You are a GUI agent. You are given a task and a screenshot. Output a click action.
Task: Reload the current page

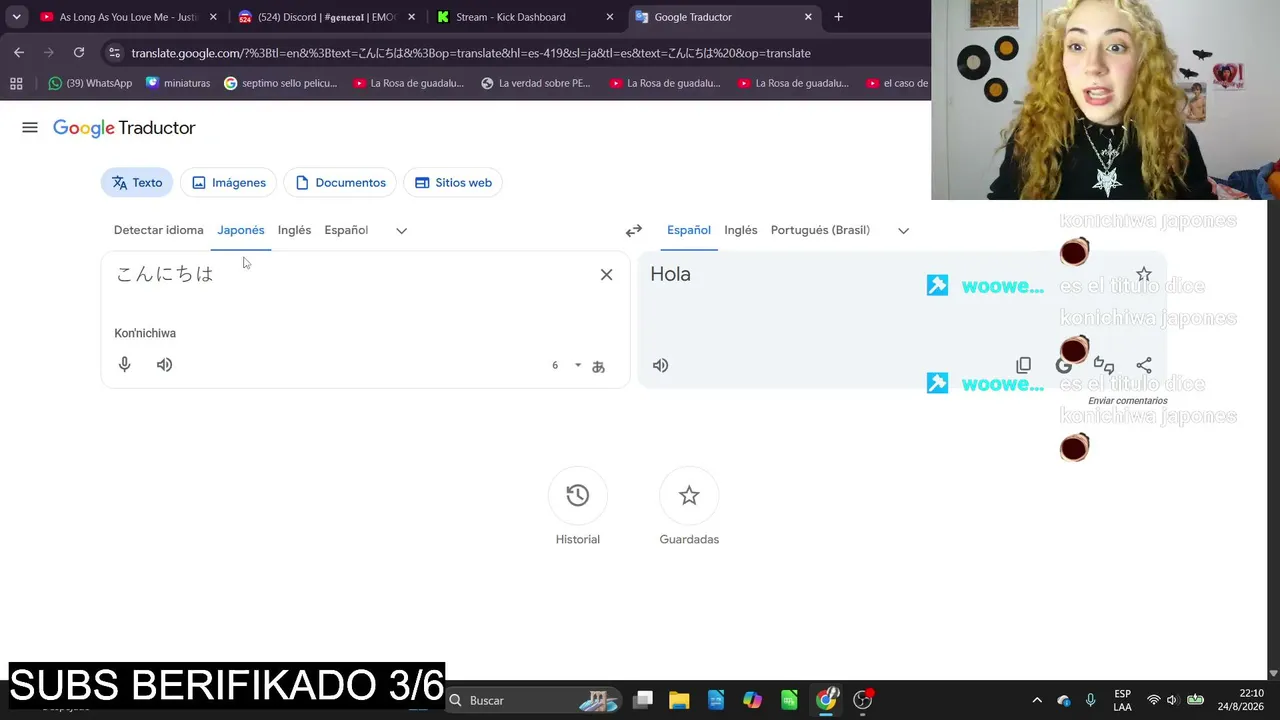point(79,53)
